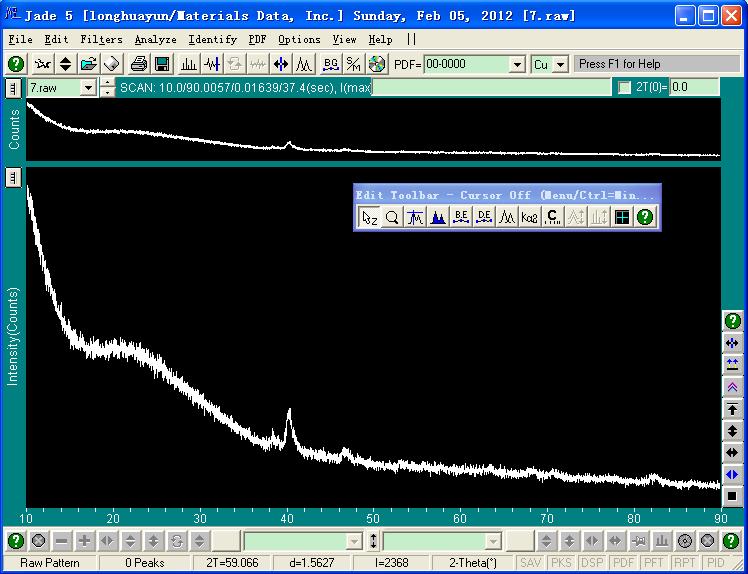Click the filled peak paint tool icon
The height and width of the screenshot is (574, 748).
coord(438,217)
